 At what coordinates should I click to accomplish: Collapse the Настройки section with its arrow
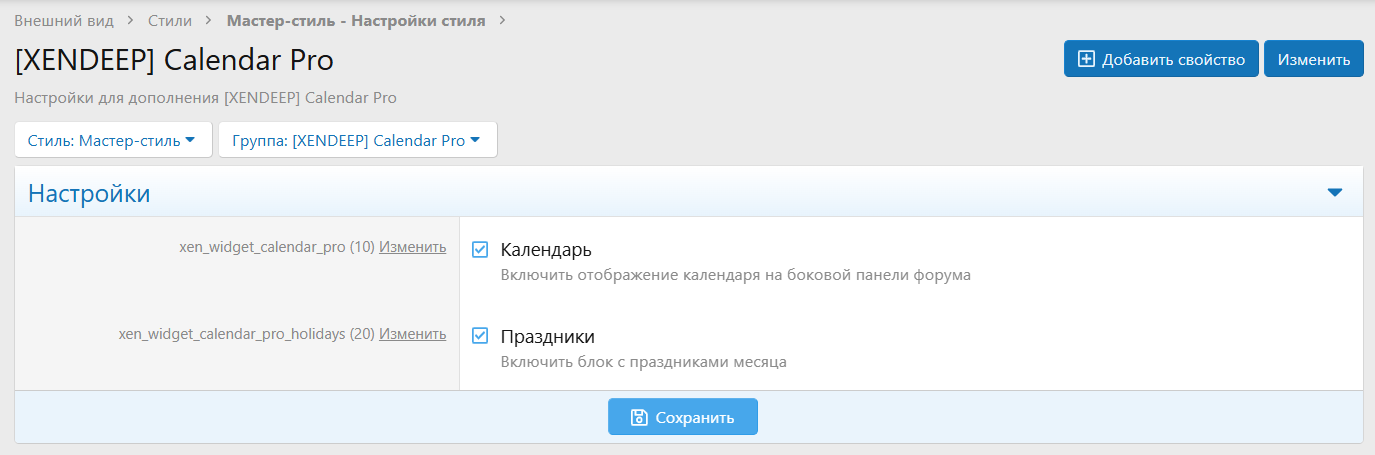[1334, 193]
